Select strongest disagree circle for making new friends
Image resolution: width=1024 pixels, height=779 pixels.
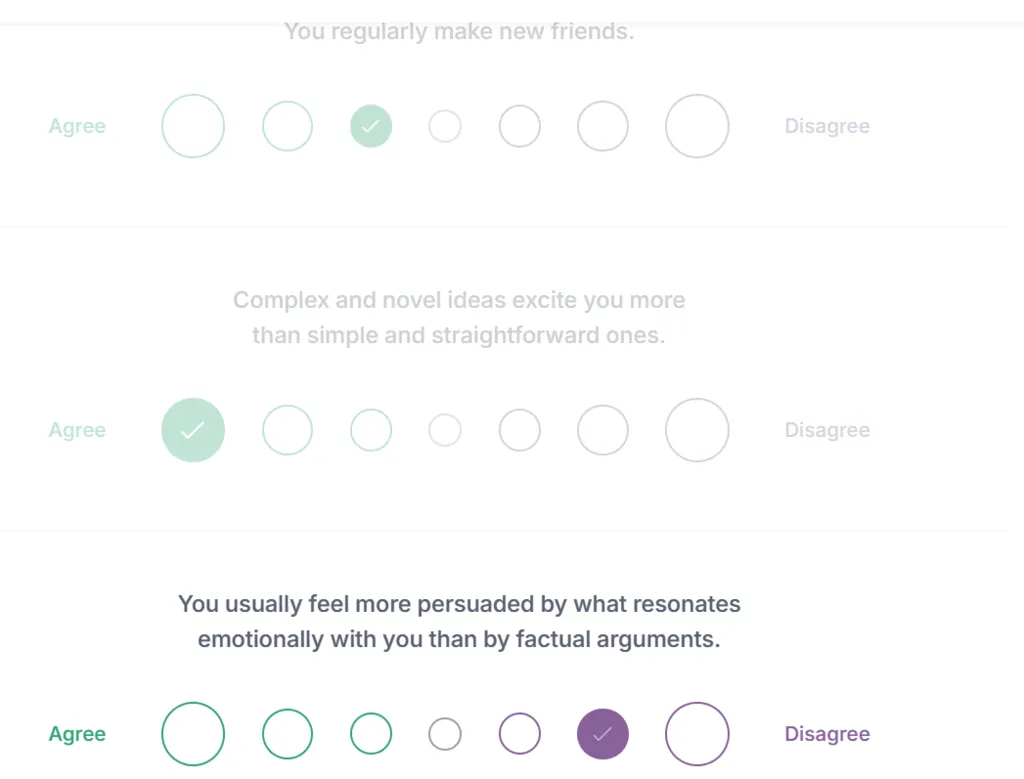pyautogui.click(x=697, y=126)
